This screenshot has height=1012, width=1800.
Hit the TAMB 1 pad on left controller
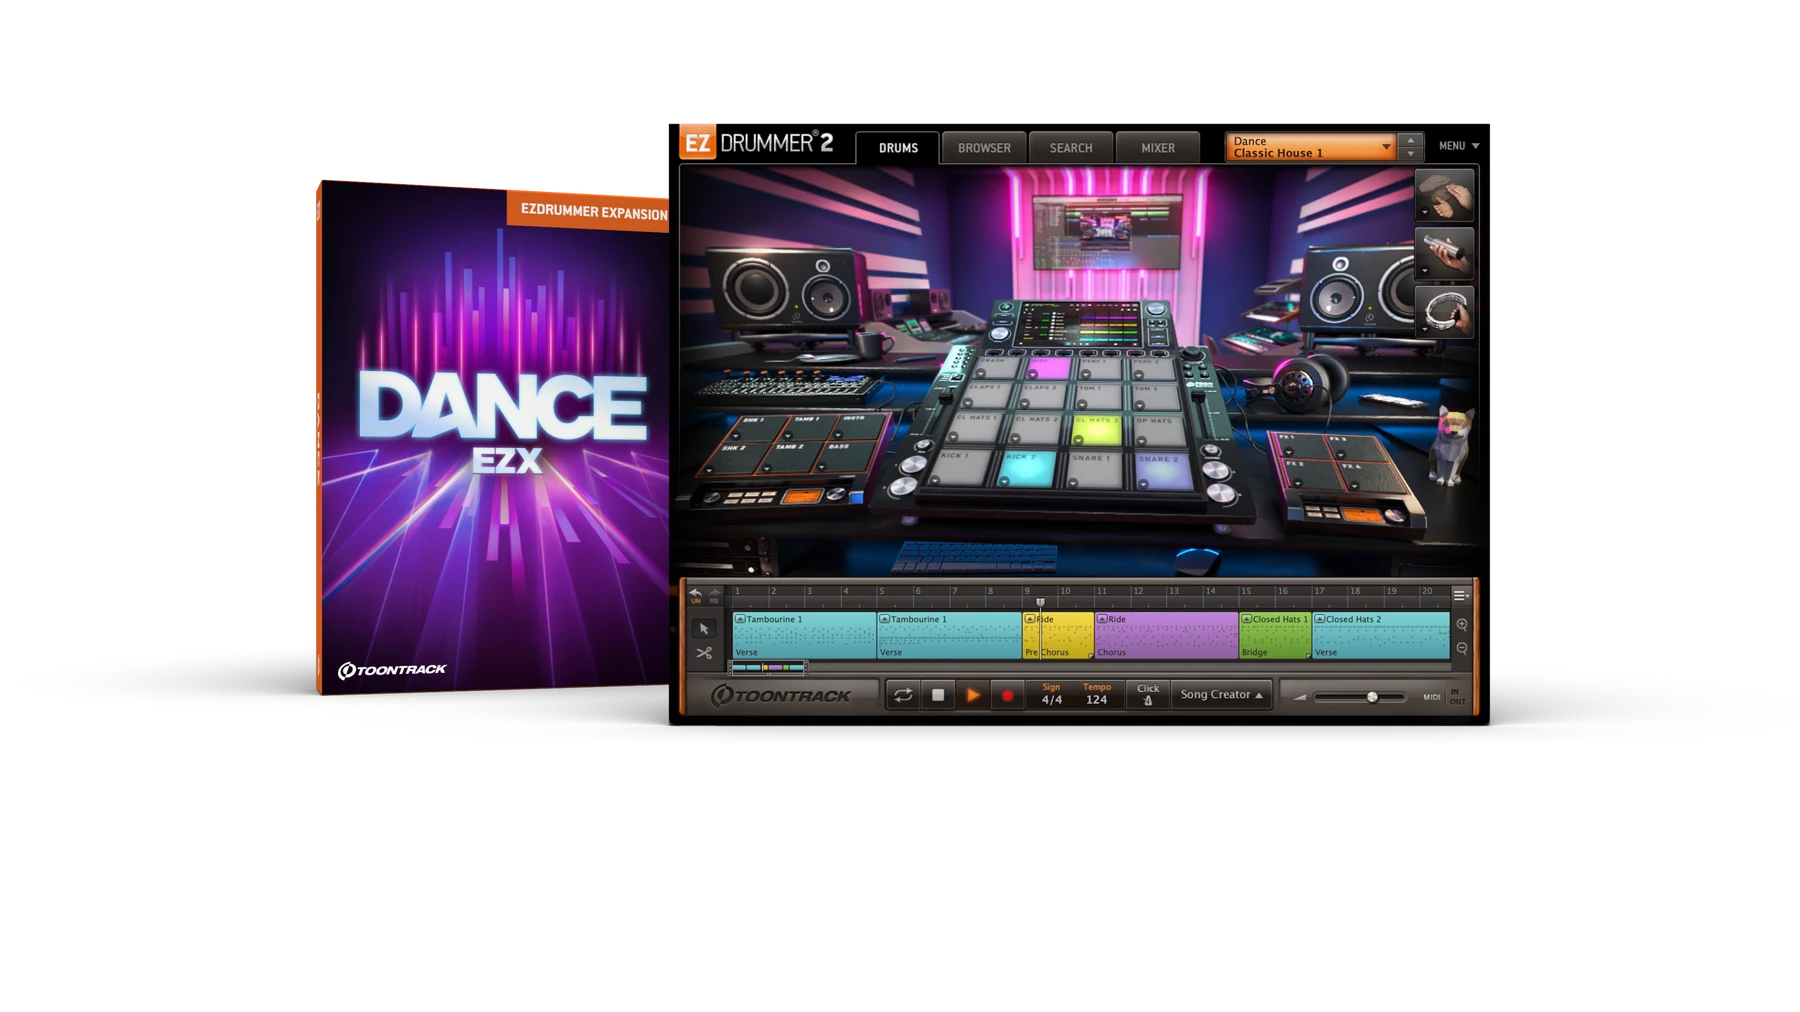(809, 428)
